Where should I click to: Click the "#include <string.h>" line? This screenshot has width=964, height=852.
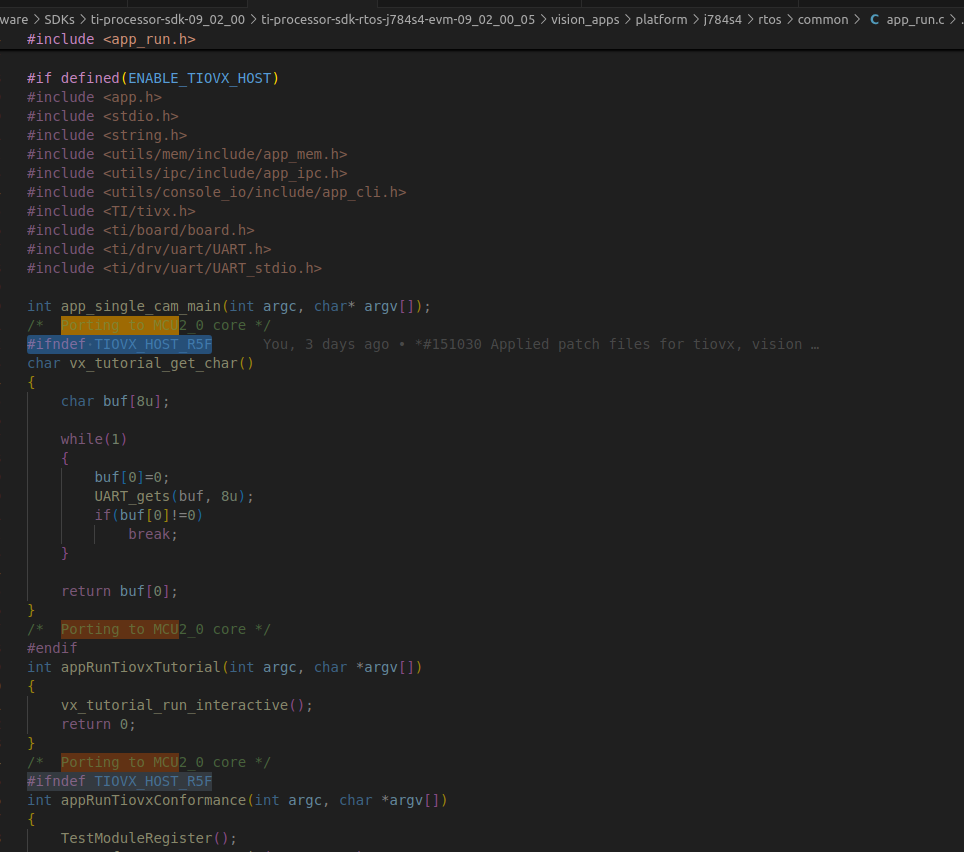point(107,136)
